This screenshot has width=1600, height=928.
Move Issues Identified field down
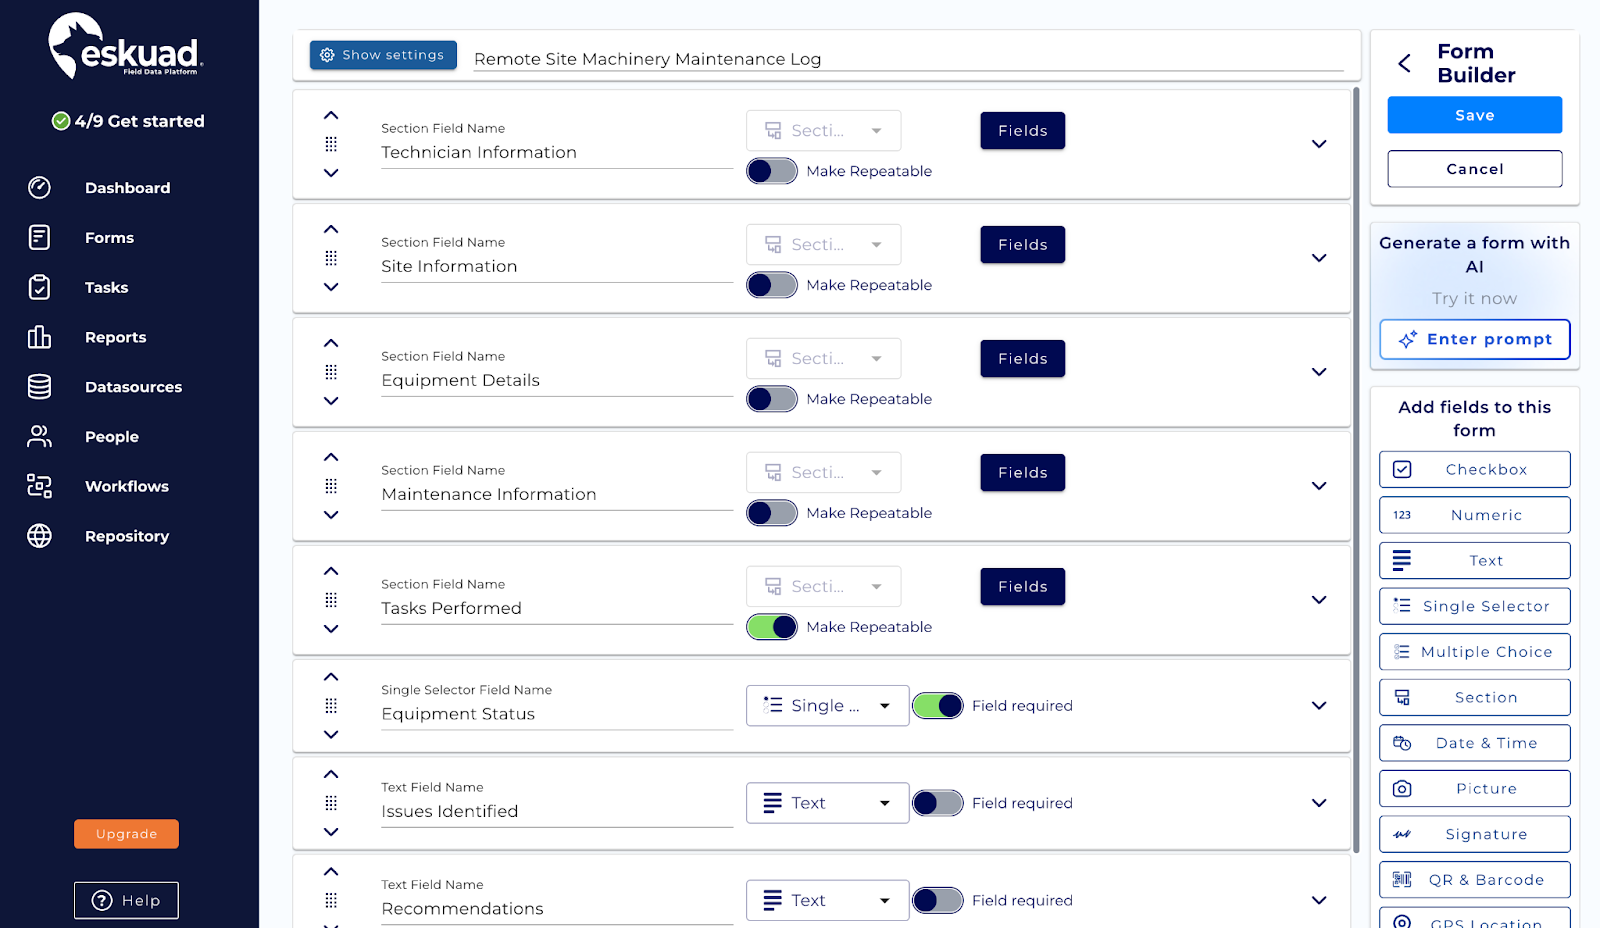click(331, 832)
